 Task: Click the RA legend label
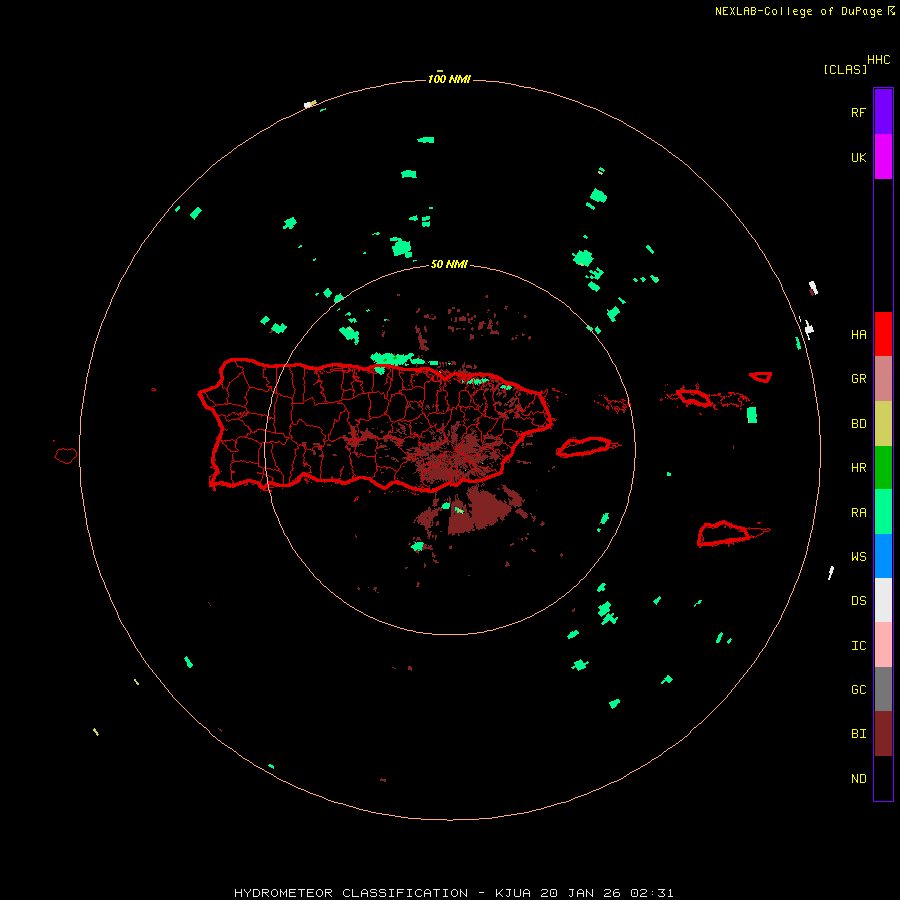pos(858,513)
